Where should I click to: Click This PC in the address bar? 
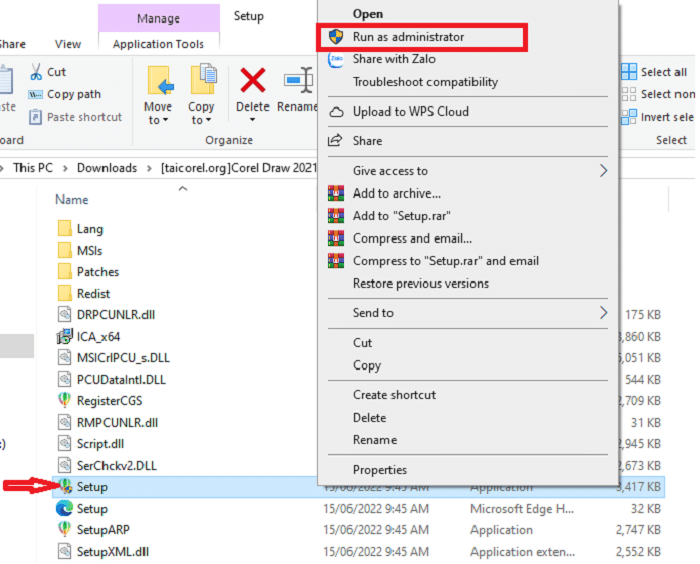(x=33, y=168)
